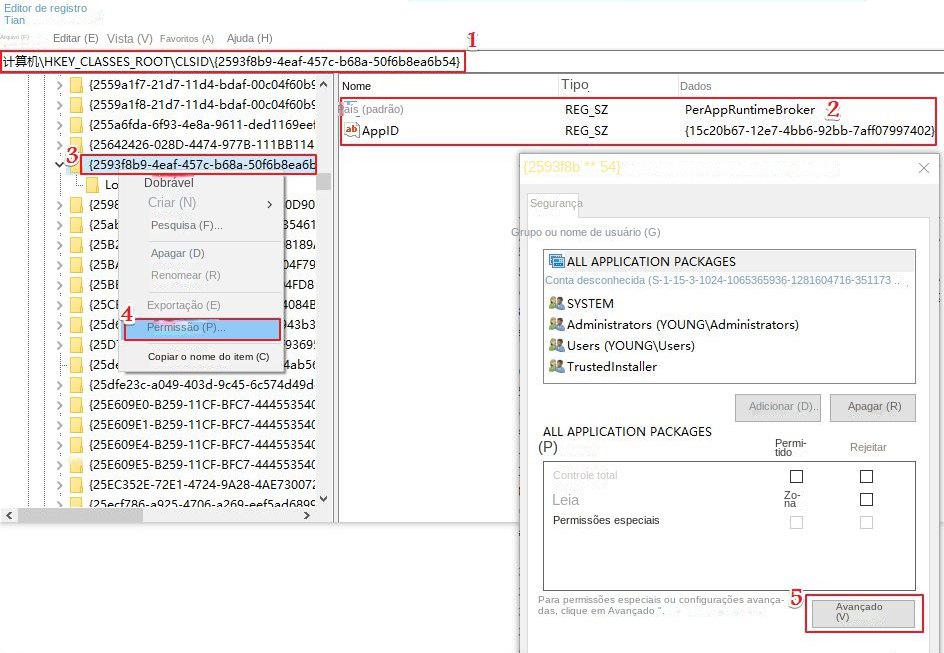Expand the {25E609E0-B259-11CF key
The image size is (944, 653).
tap(59, 404)
